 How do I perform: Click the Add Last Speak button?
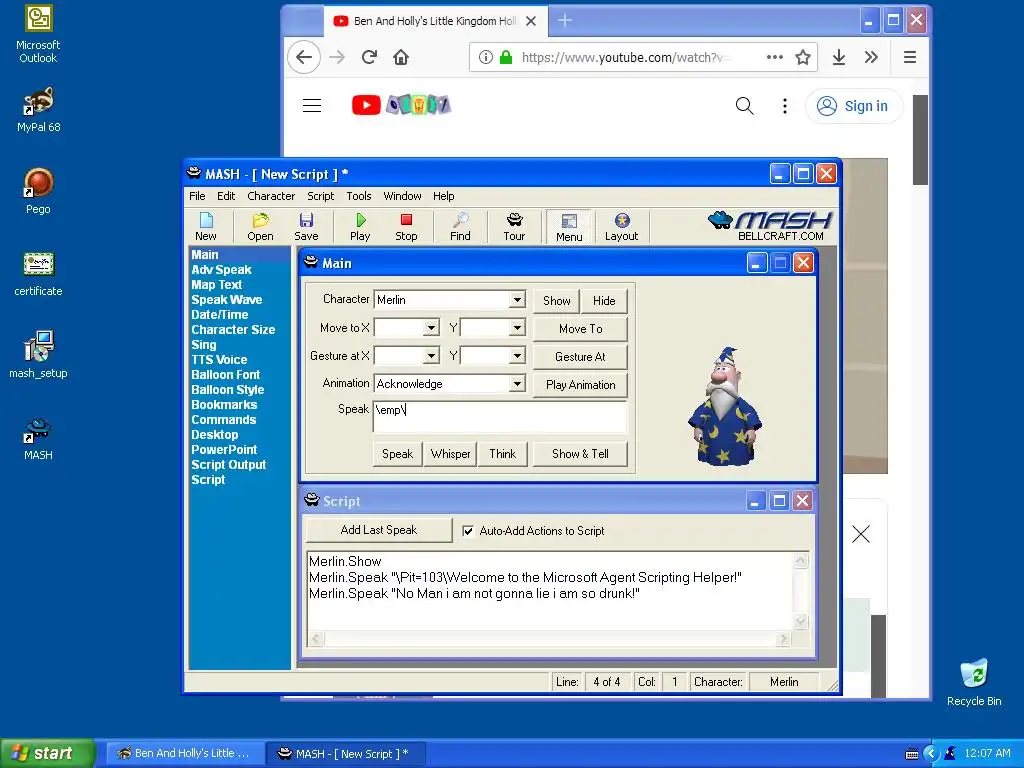(x=379, y=530)
